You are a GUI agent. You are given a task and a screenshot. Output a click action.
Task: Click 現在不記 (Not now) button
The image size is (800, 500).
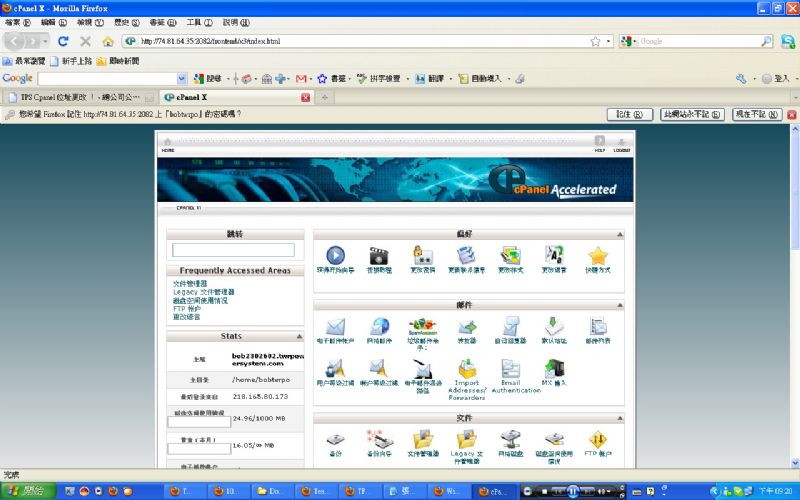757,114
